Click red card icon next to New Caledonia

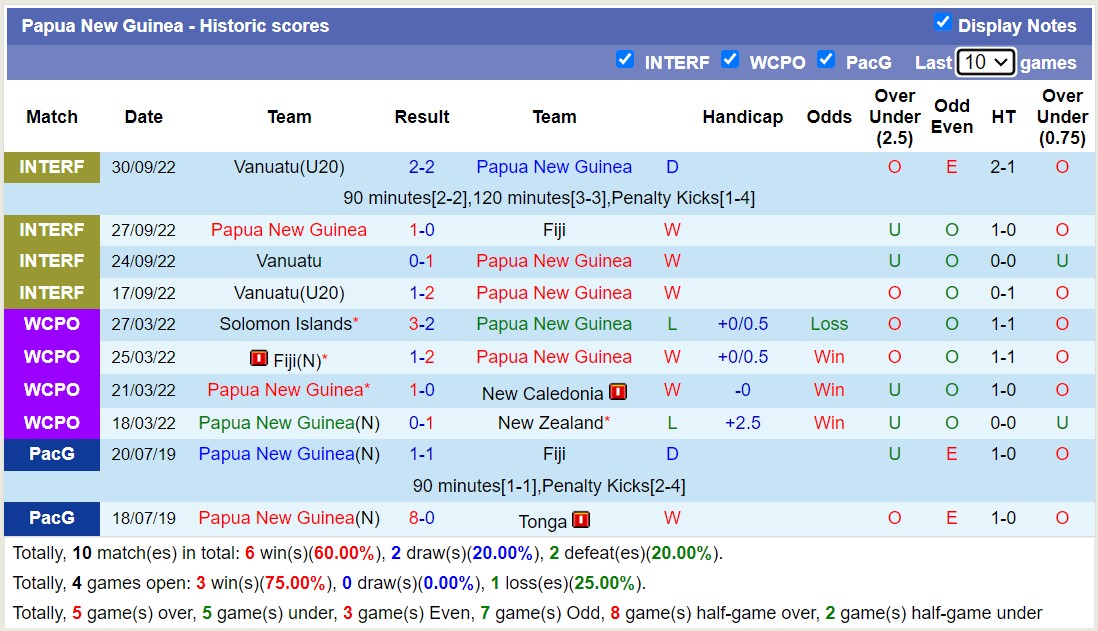617,391
